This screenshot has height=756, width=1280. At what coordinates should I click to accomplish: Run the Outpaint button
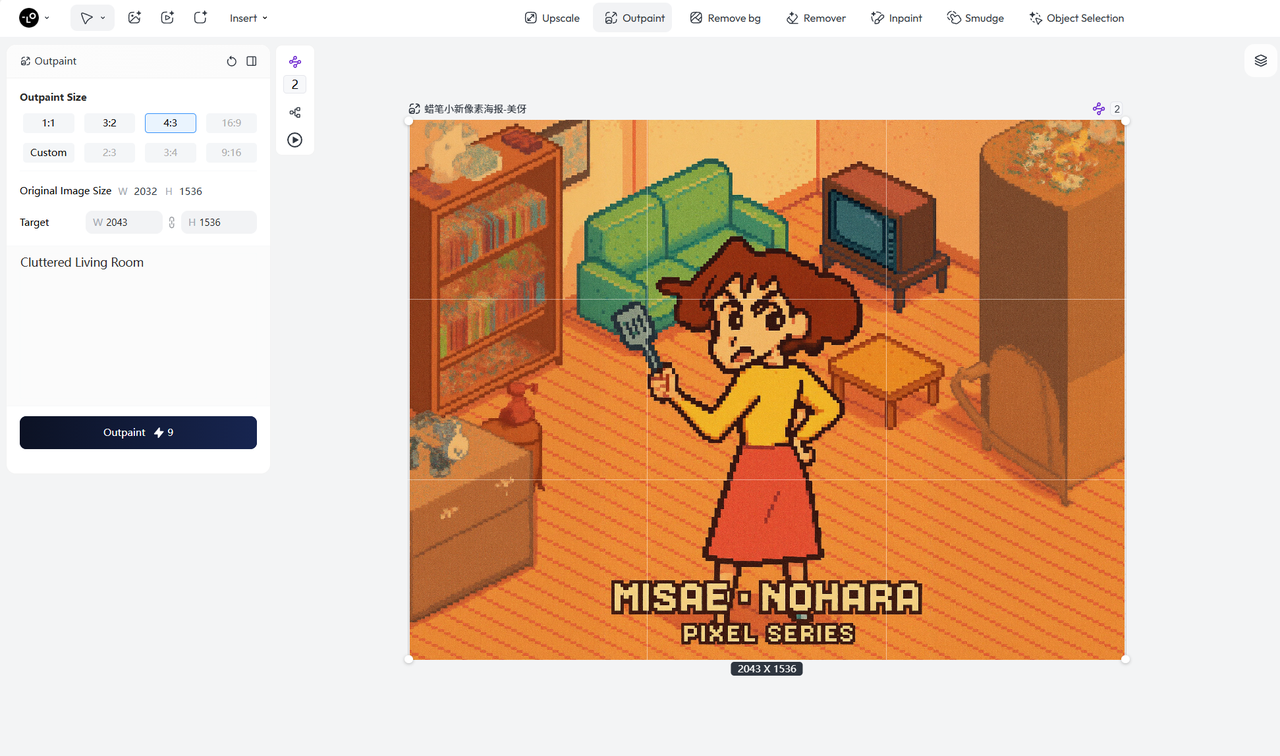tap(138, 432)
